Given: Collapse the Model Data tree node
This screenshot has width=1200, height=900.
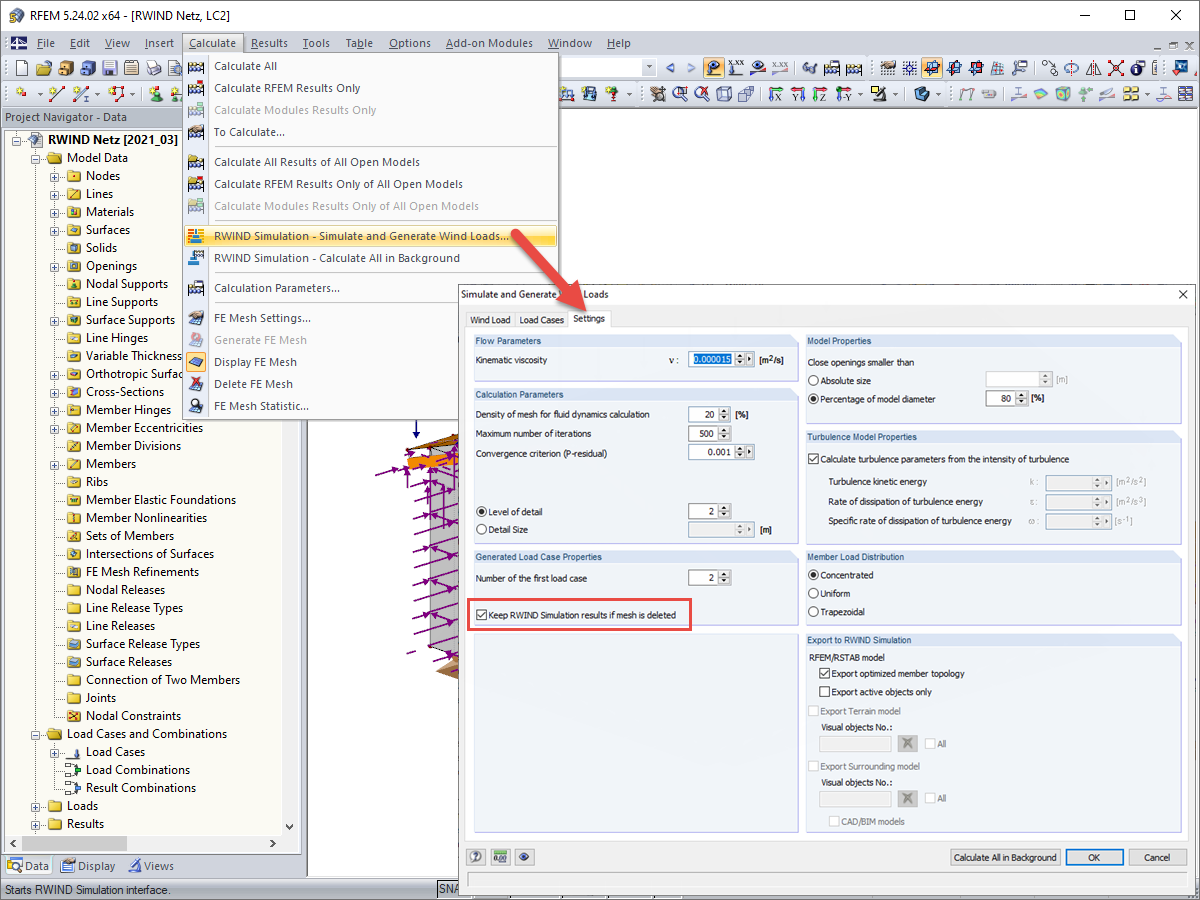Looking at the screenshot, I should [x=36, y=158].
